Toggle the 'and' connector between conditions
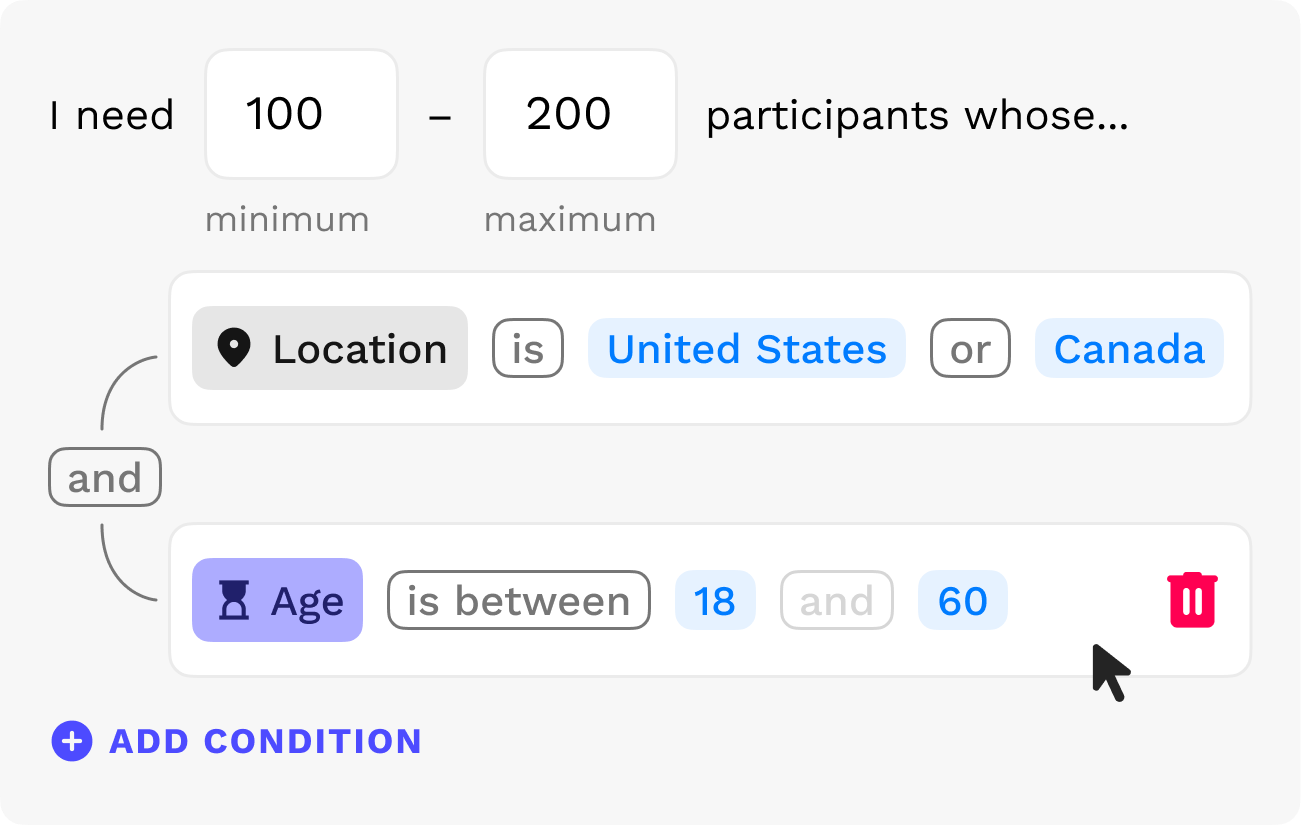 [x=105, y=477]
